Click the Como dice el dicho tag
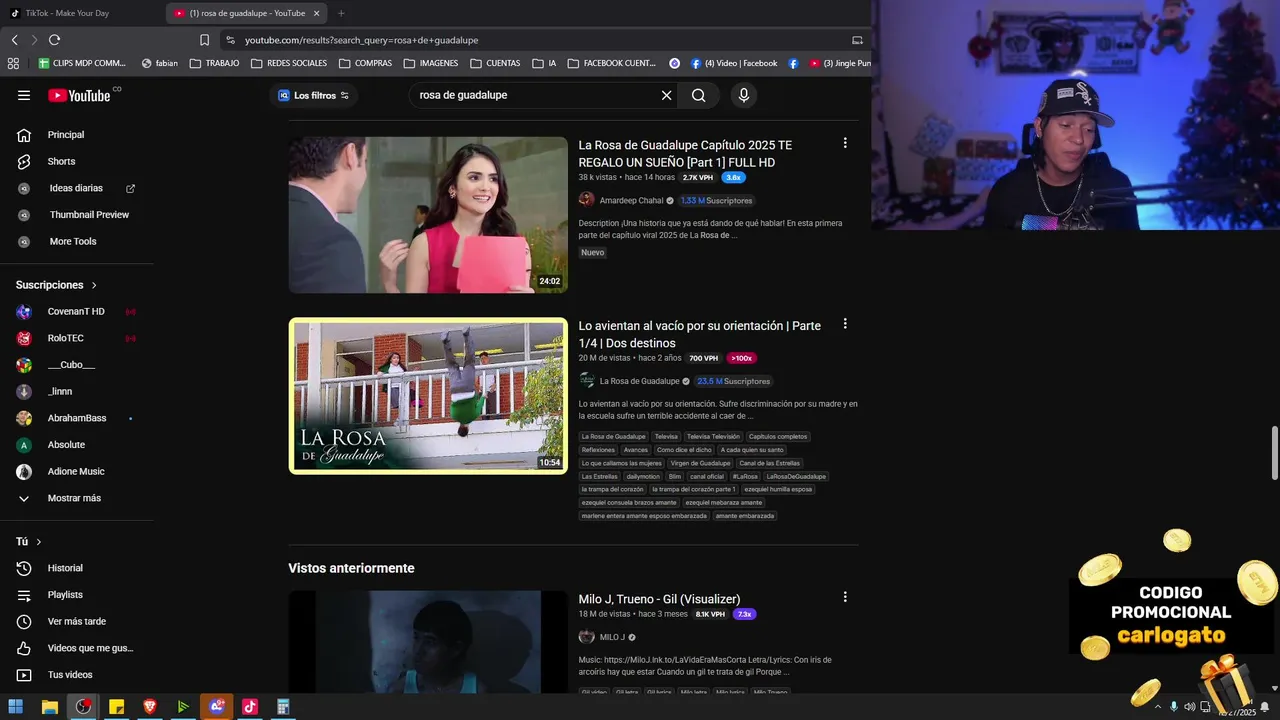 coord(684,450)
